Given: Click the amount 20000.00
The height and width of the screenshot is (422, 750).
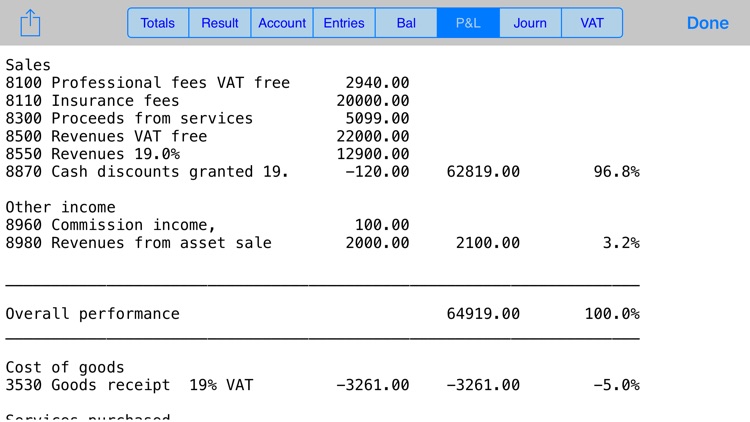Looking at the screenshot, I should pyautogui.click(x=373, y=101).
